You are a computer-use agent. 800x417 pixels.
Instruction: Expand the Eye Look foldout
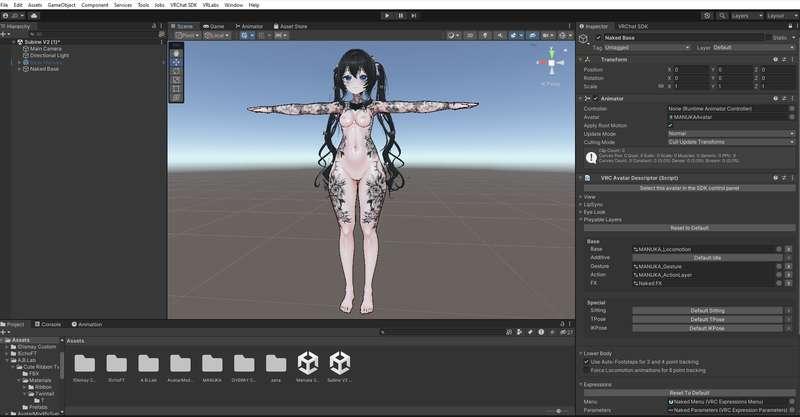tap(581, 212)
